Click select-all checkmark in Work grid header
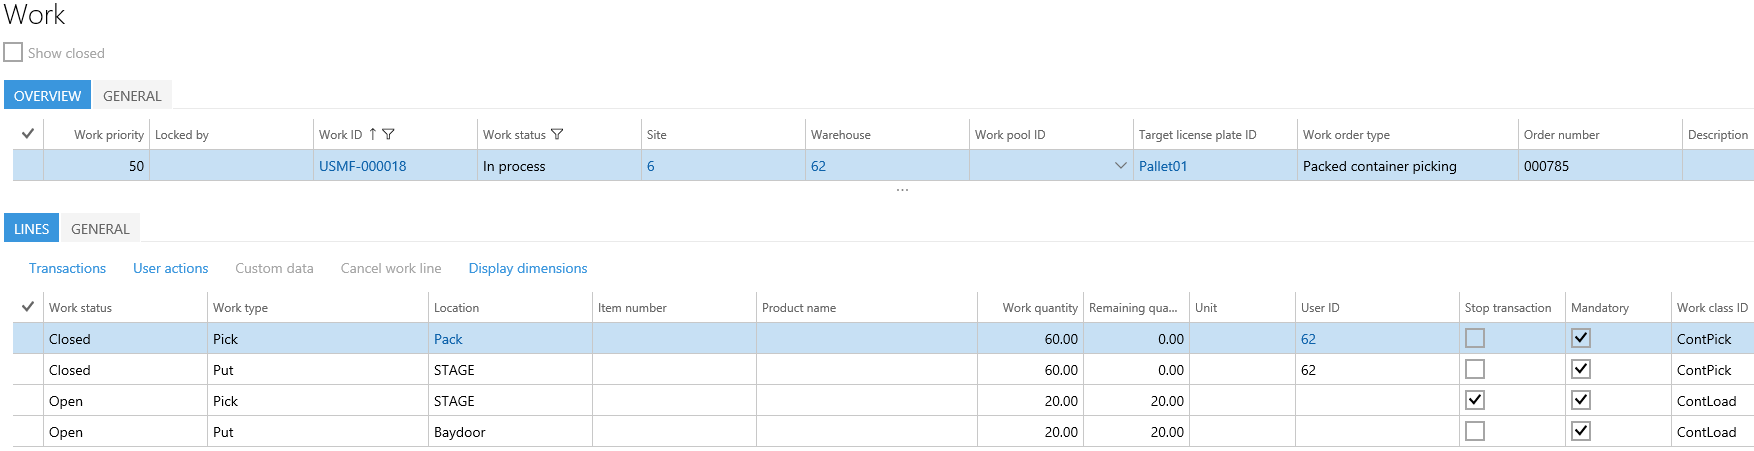Screen dimensions: 1754x451 pos(28,134)
